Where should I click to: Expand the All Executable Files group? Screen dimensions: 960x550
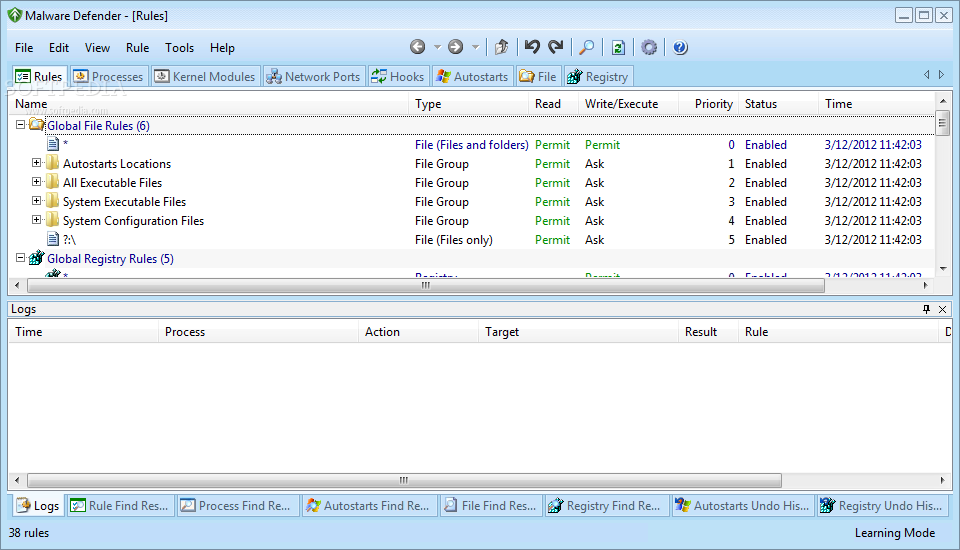coord(36,182)
